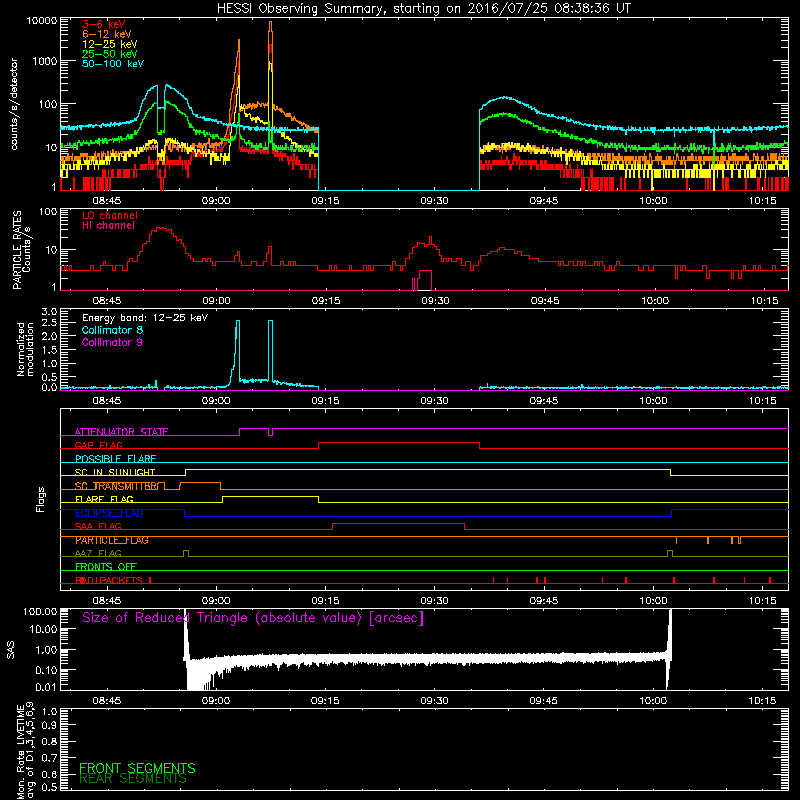Click the 08:45 tick under the flags panel
The image size is (800, 800).
pyautogui.click(x=107, y=601)
